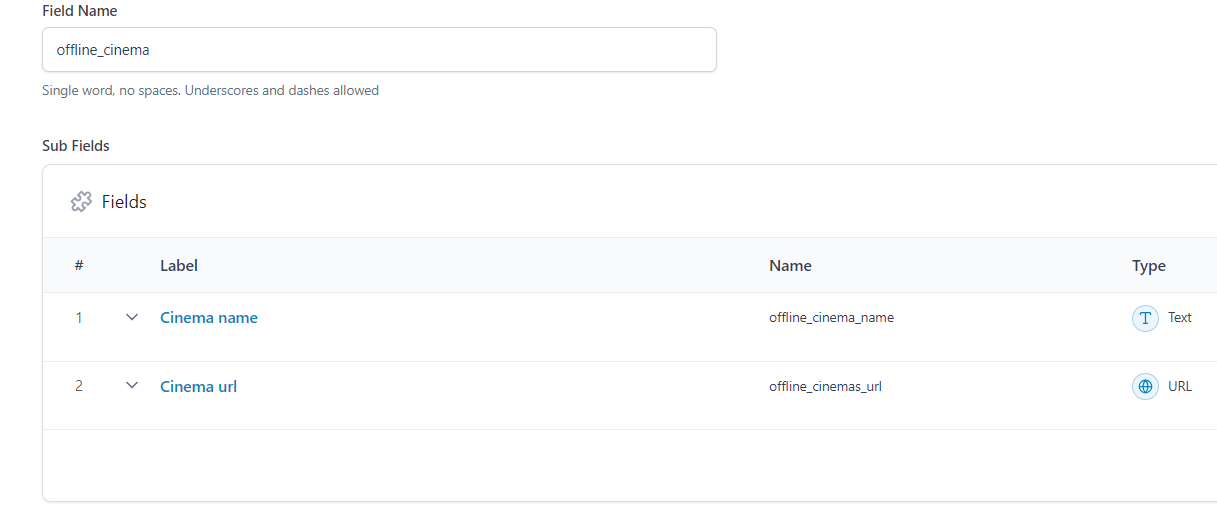Click the Fields panel heading text
Screen dimensions: 1217x519
124,202
